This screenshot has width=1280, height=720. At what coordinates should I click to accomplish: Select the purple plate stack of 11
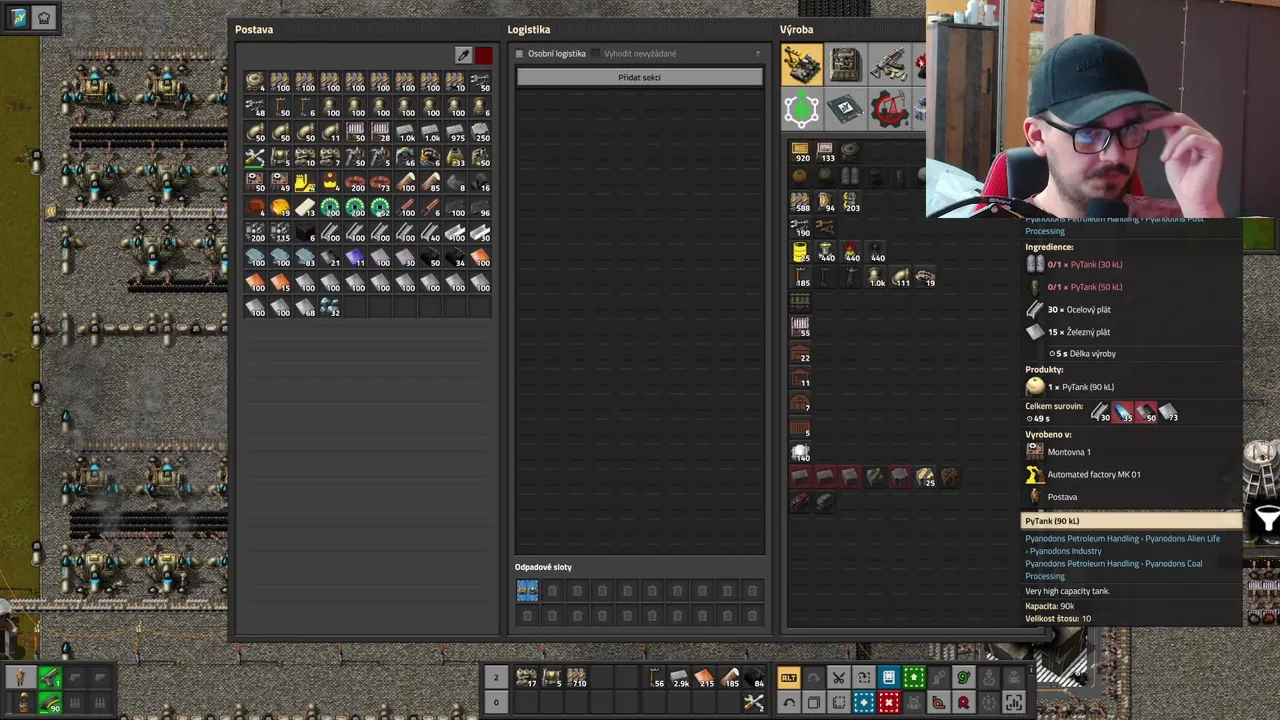pos(355,257)
